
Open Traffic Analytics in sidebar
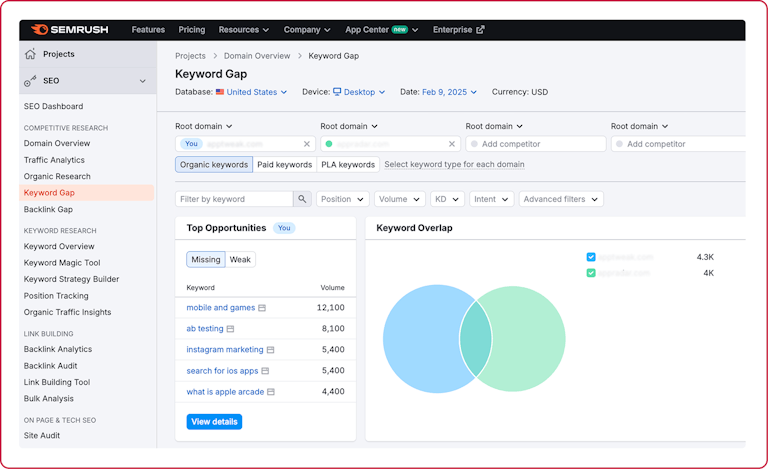coord(54,160)
